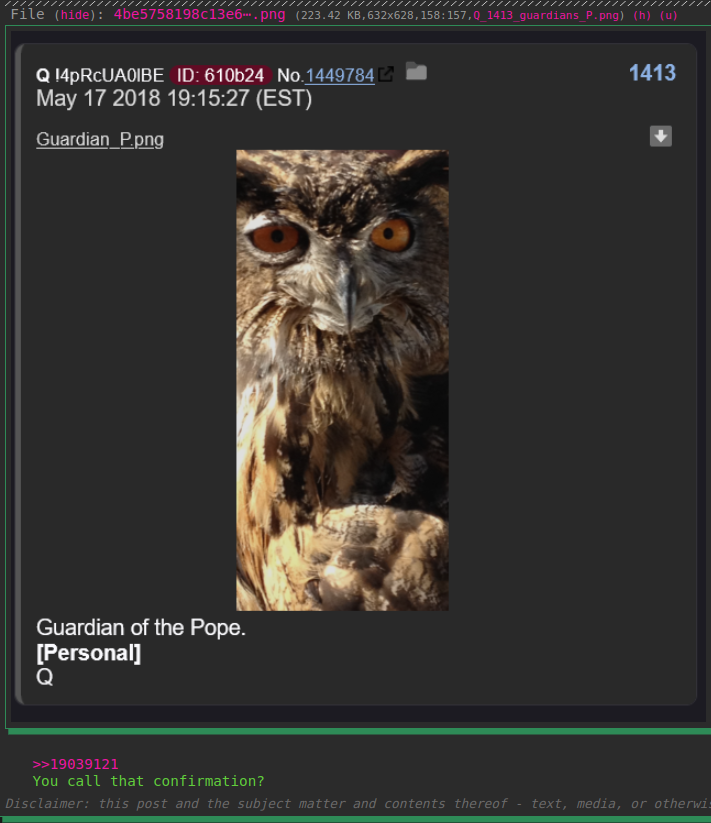This screenshot has width=711, height=823.
Task: Click the (h) file option link
Action: pyautogui.click(x=642, y=15)
